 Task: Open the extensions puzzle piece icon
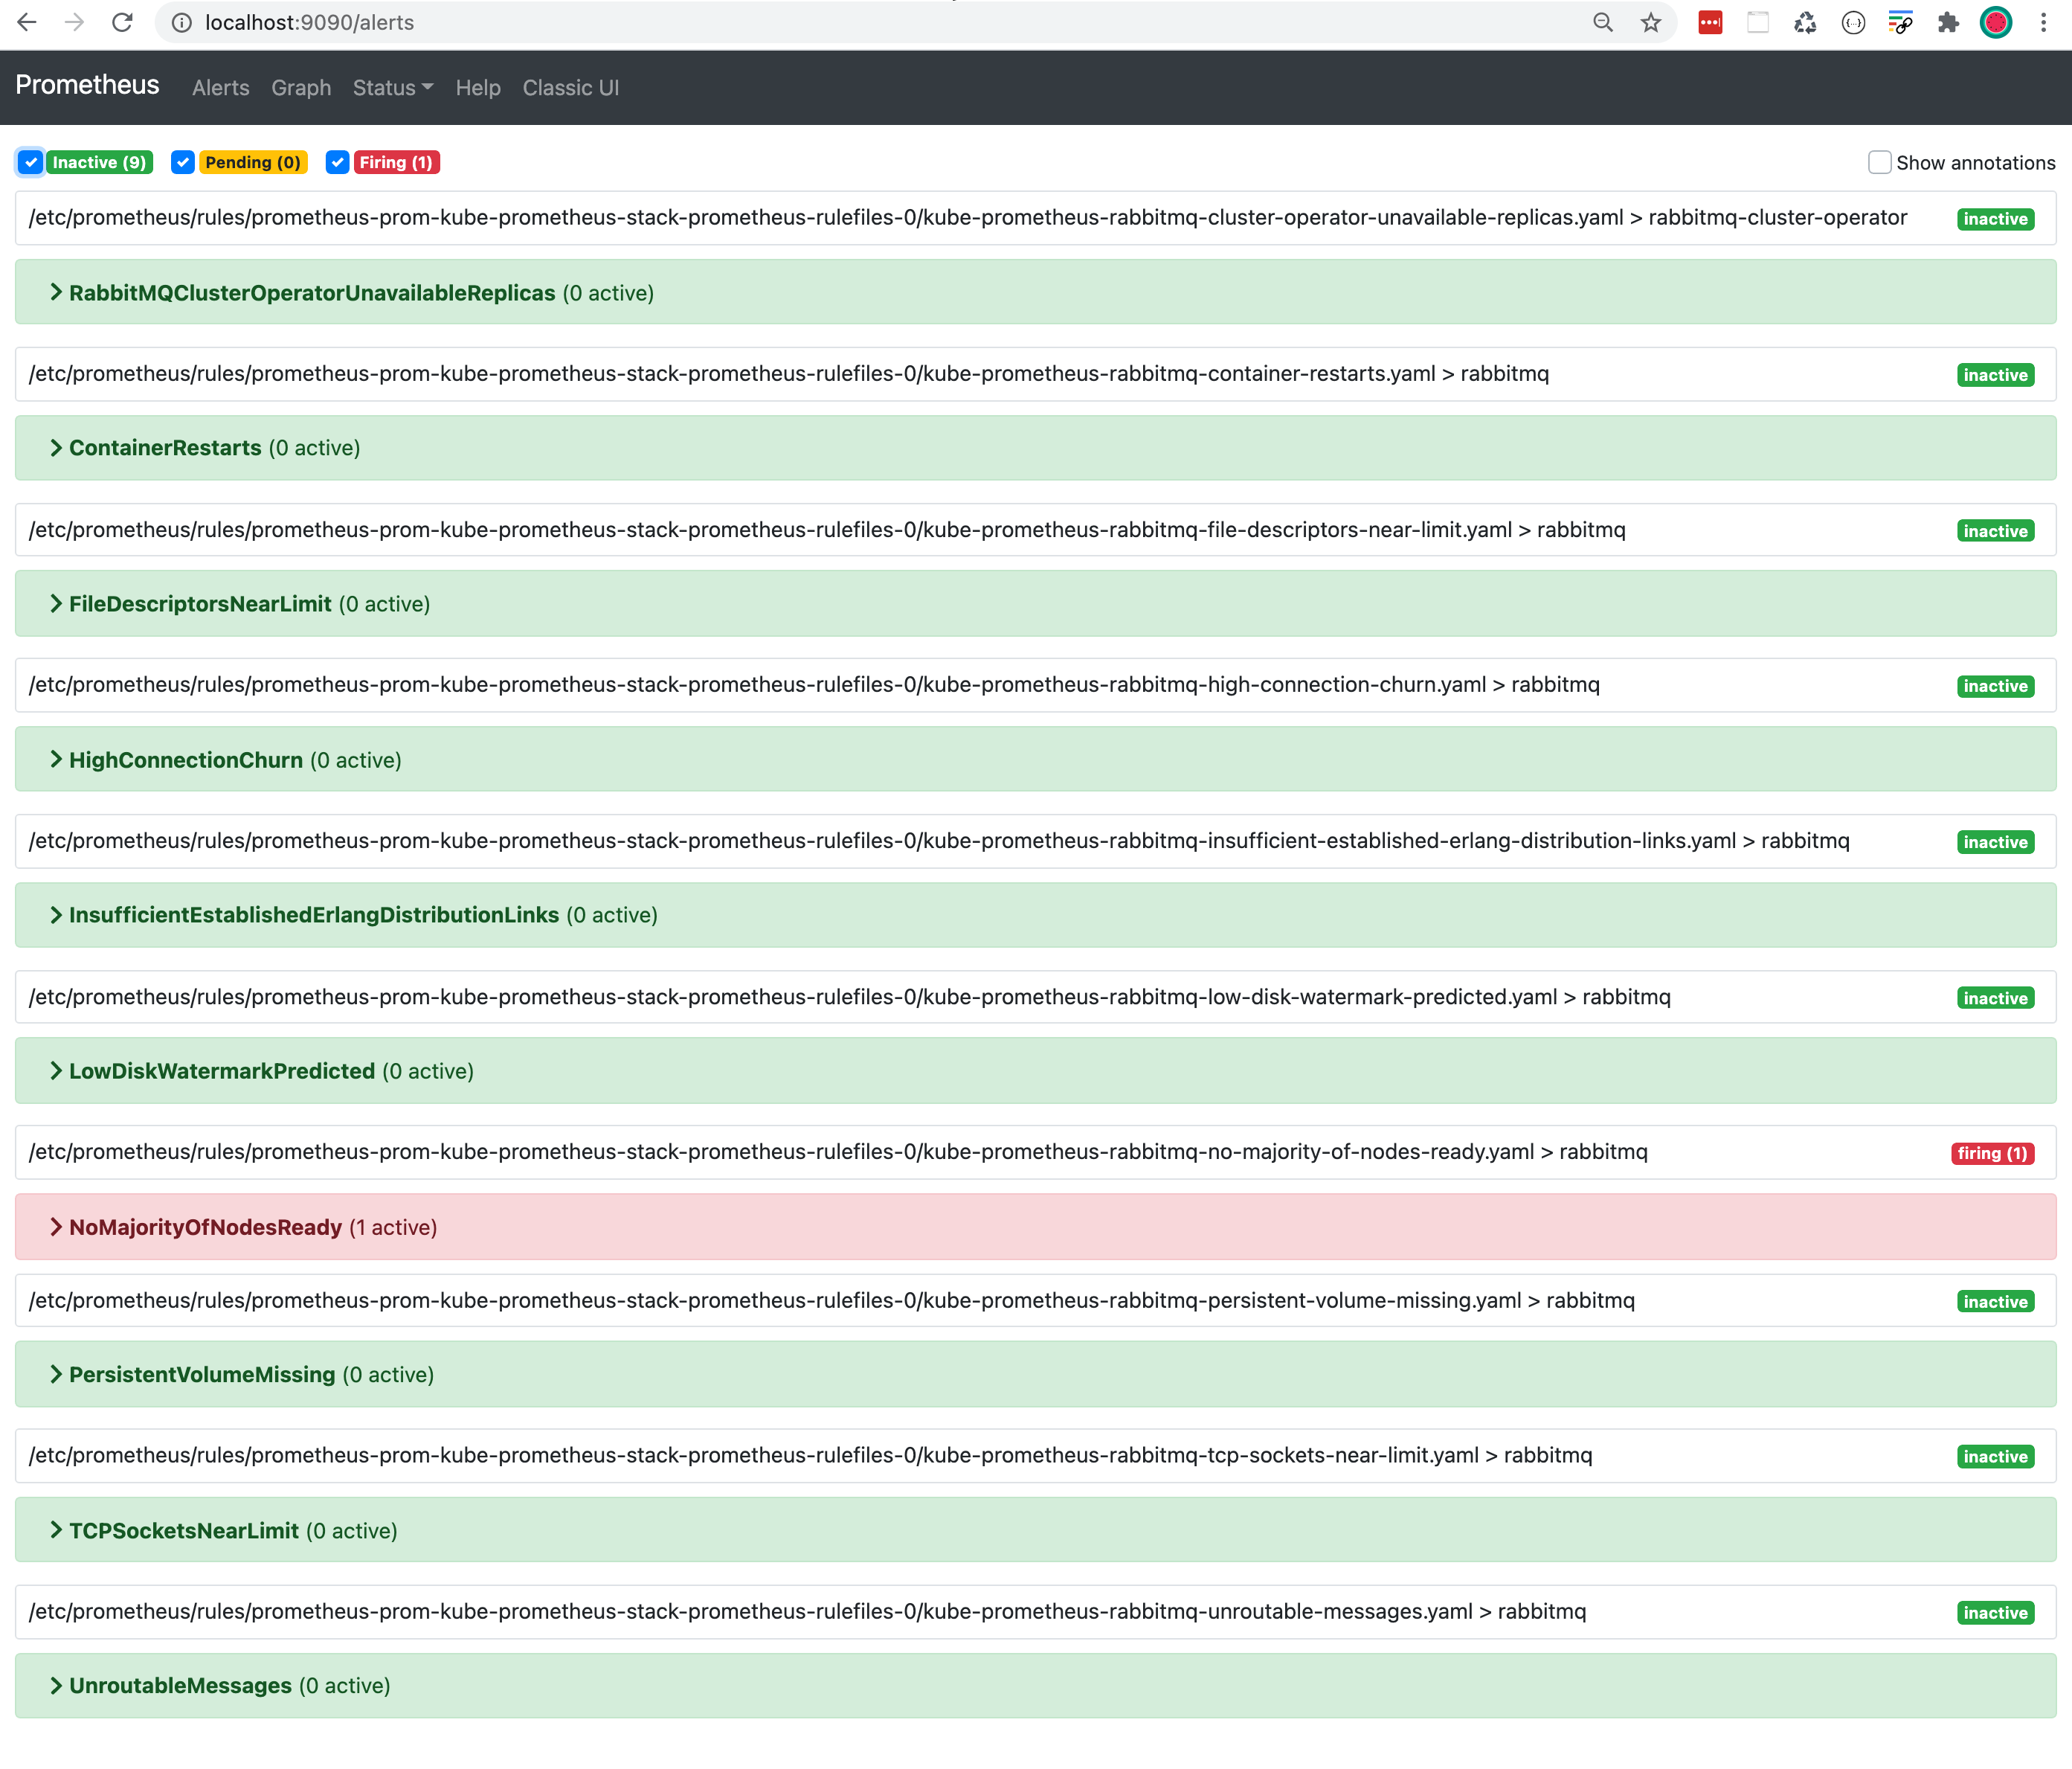(1947, 22)
